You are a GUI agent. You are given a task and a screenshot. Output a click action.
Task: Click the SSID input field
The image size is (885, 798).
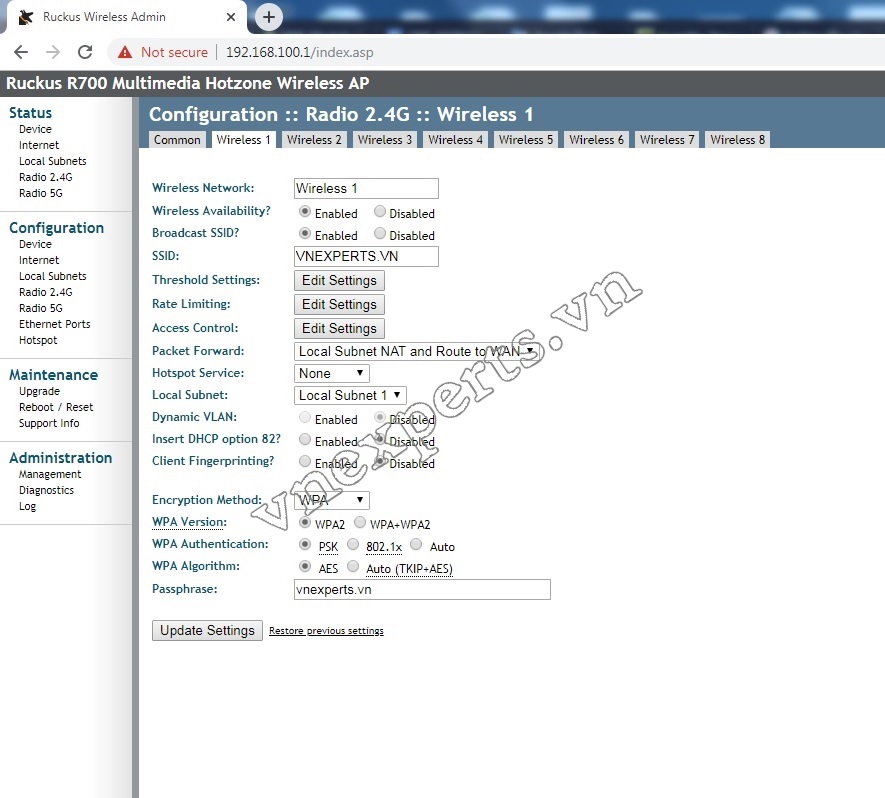[x=366, y=256]
